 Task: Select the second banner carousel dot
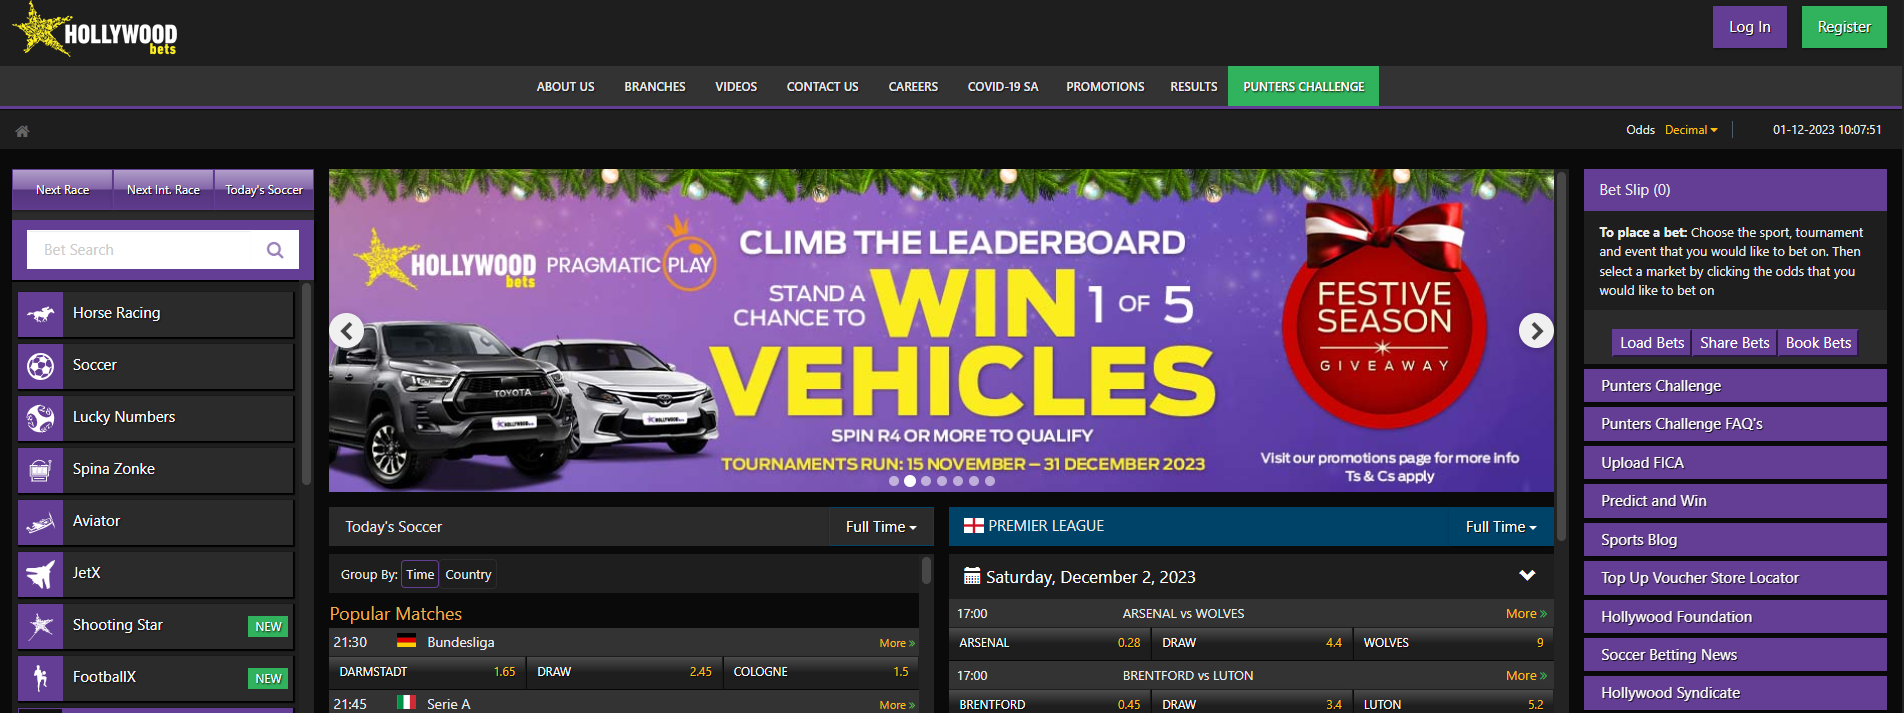(910, 481)
